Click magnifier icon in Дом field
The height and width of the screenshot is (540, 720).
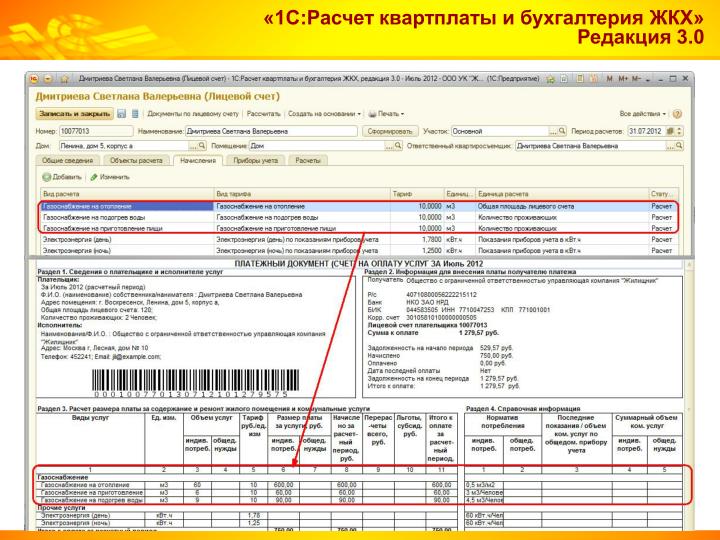202,146
